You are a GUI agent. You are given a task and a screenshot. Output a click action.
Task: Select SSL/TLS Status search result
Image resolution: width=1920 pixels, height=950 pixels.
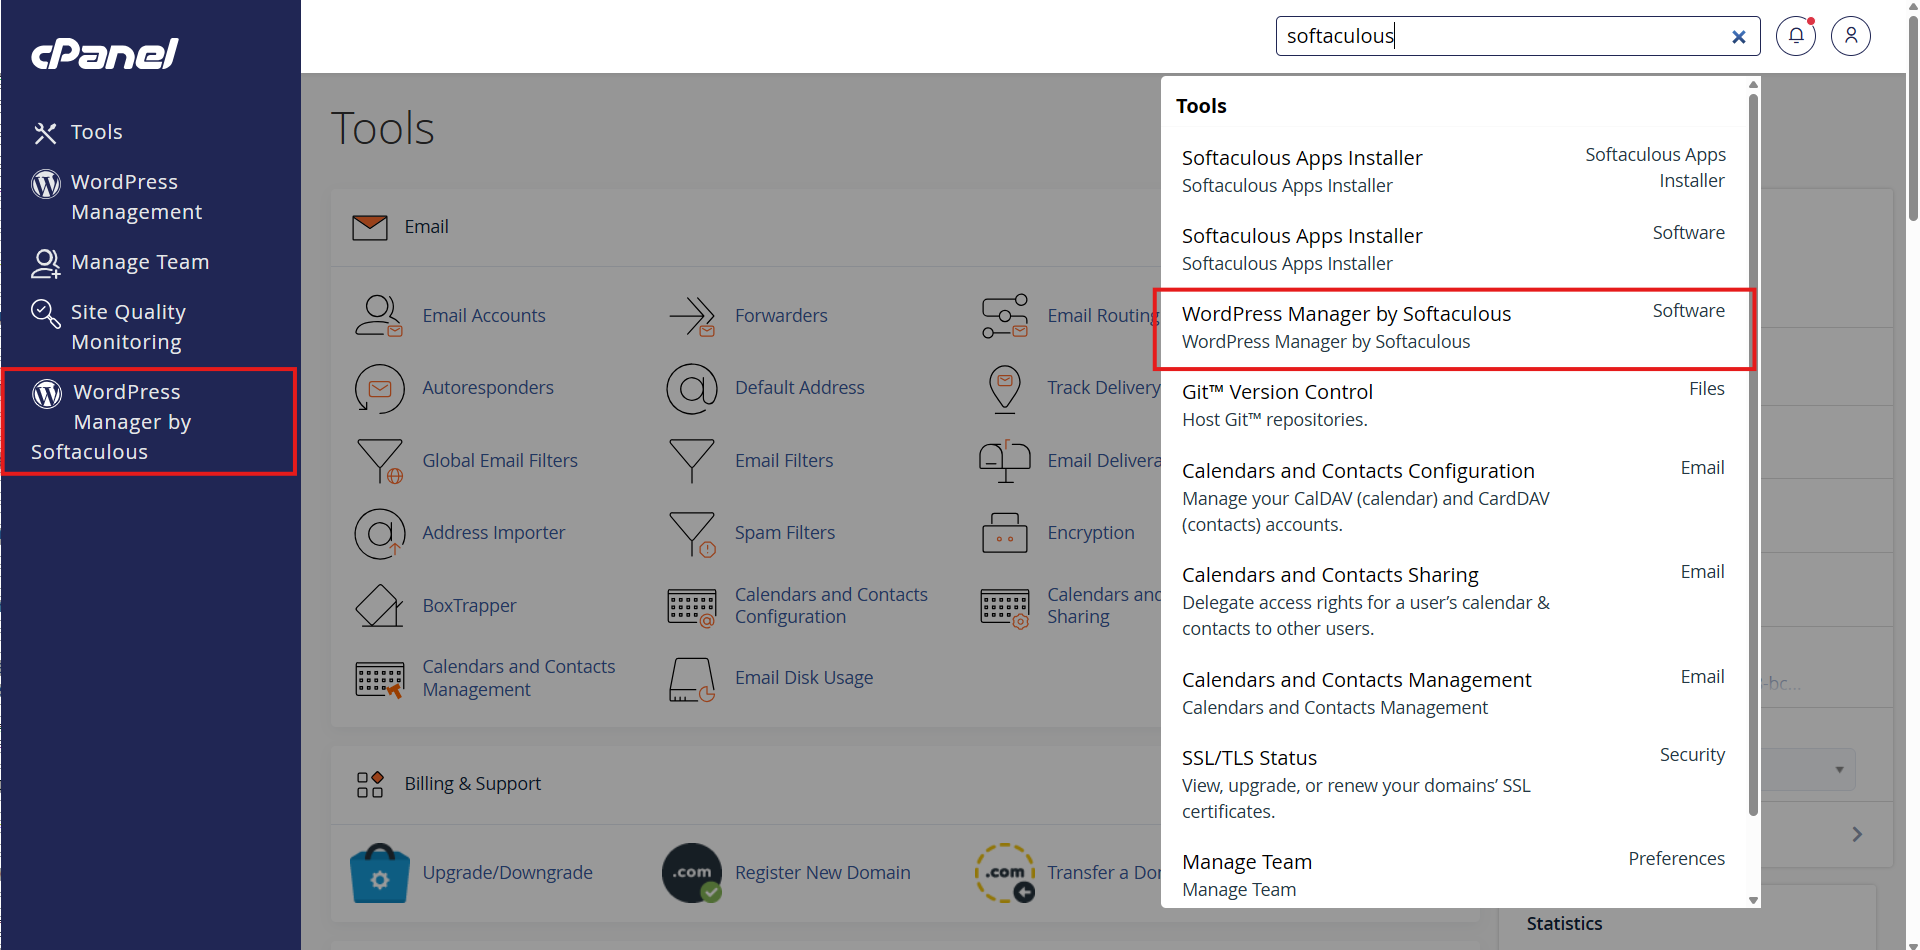(1454, 784)
